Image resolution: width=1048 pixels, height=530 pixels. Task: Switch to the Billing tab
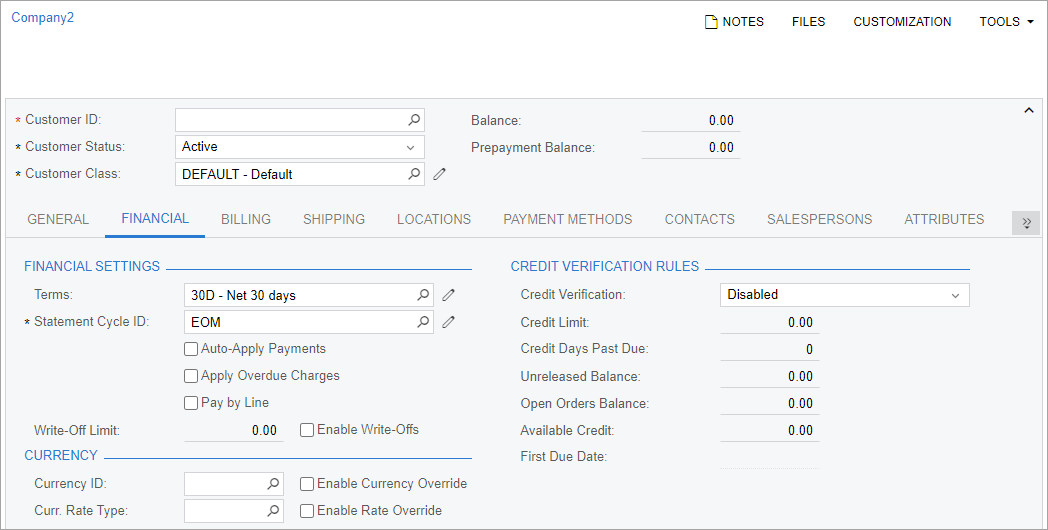tap(246, 219)
